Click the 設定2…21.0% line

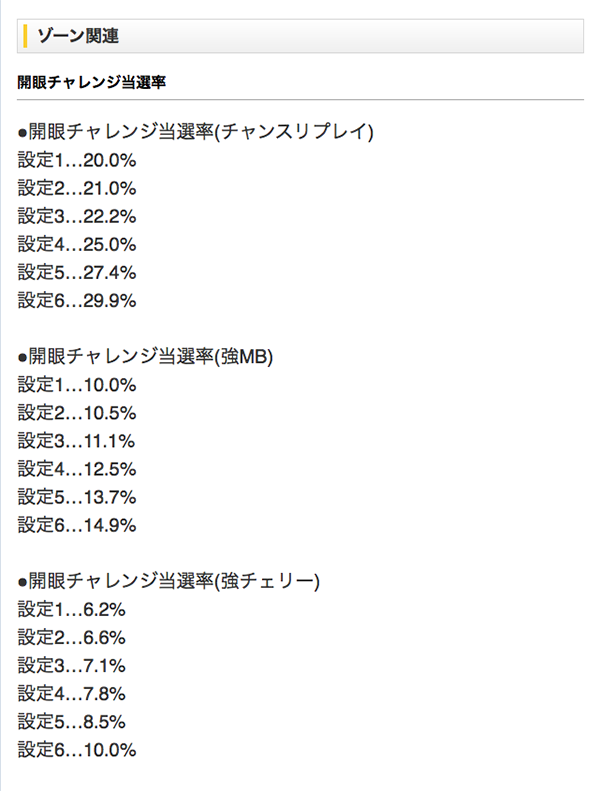pos(77,188)
